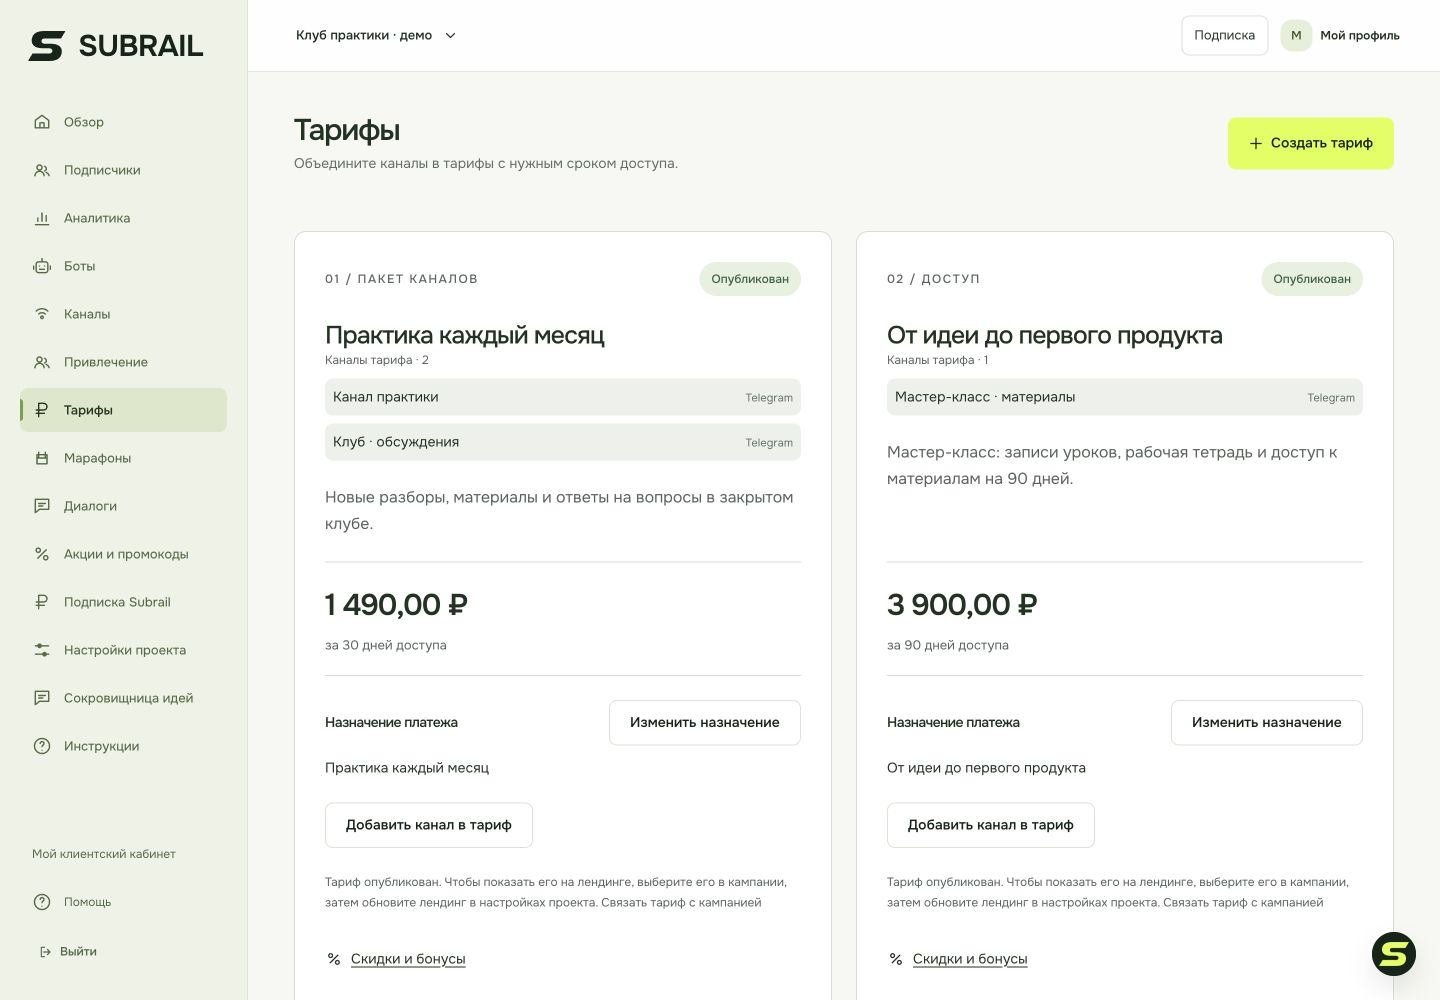Click the Создать тариф button
Image resolution: width=1440 pixels, height=1000 pixels.
click(x=1311, y=143)
